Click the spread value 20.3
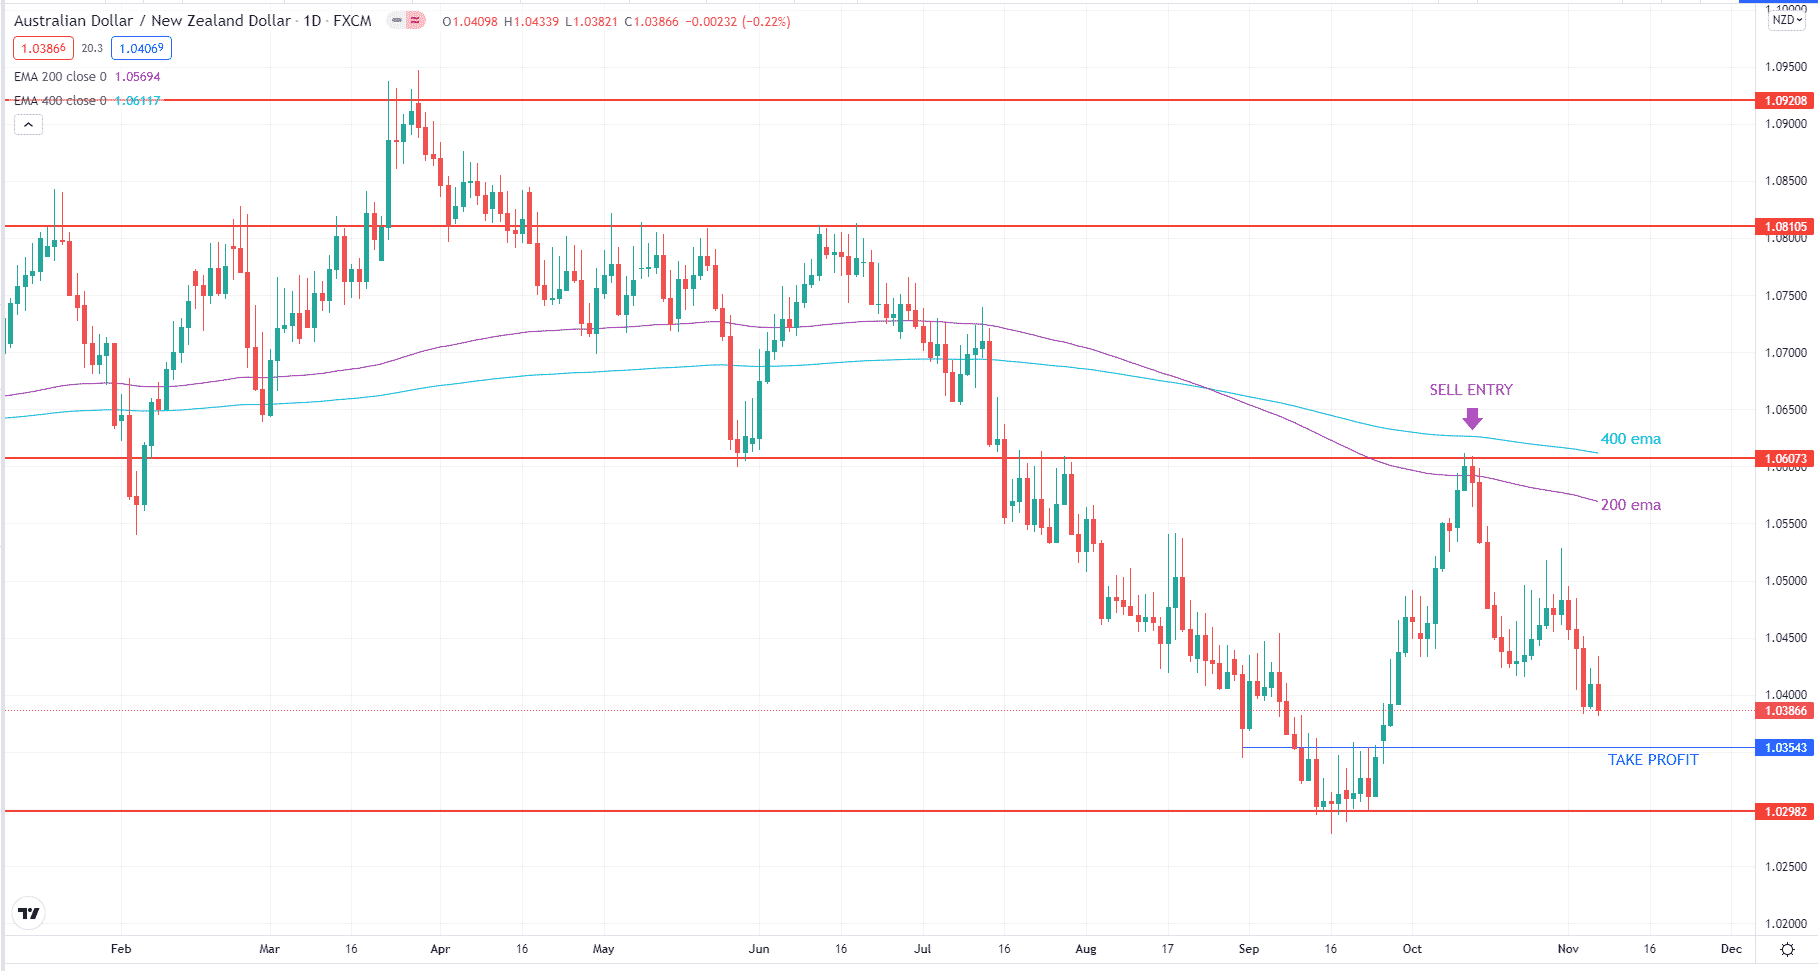The image size is (1818, 971). pyautogui.click(x=92, y=48)
